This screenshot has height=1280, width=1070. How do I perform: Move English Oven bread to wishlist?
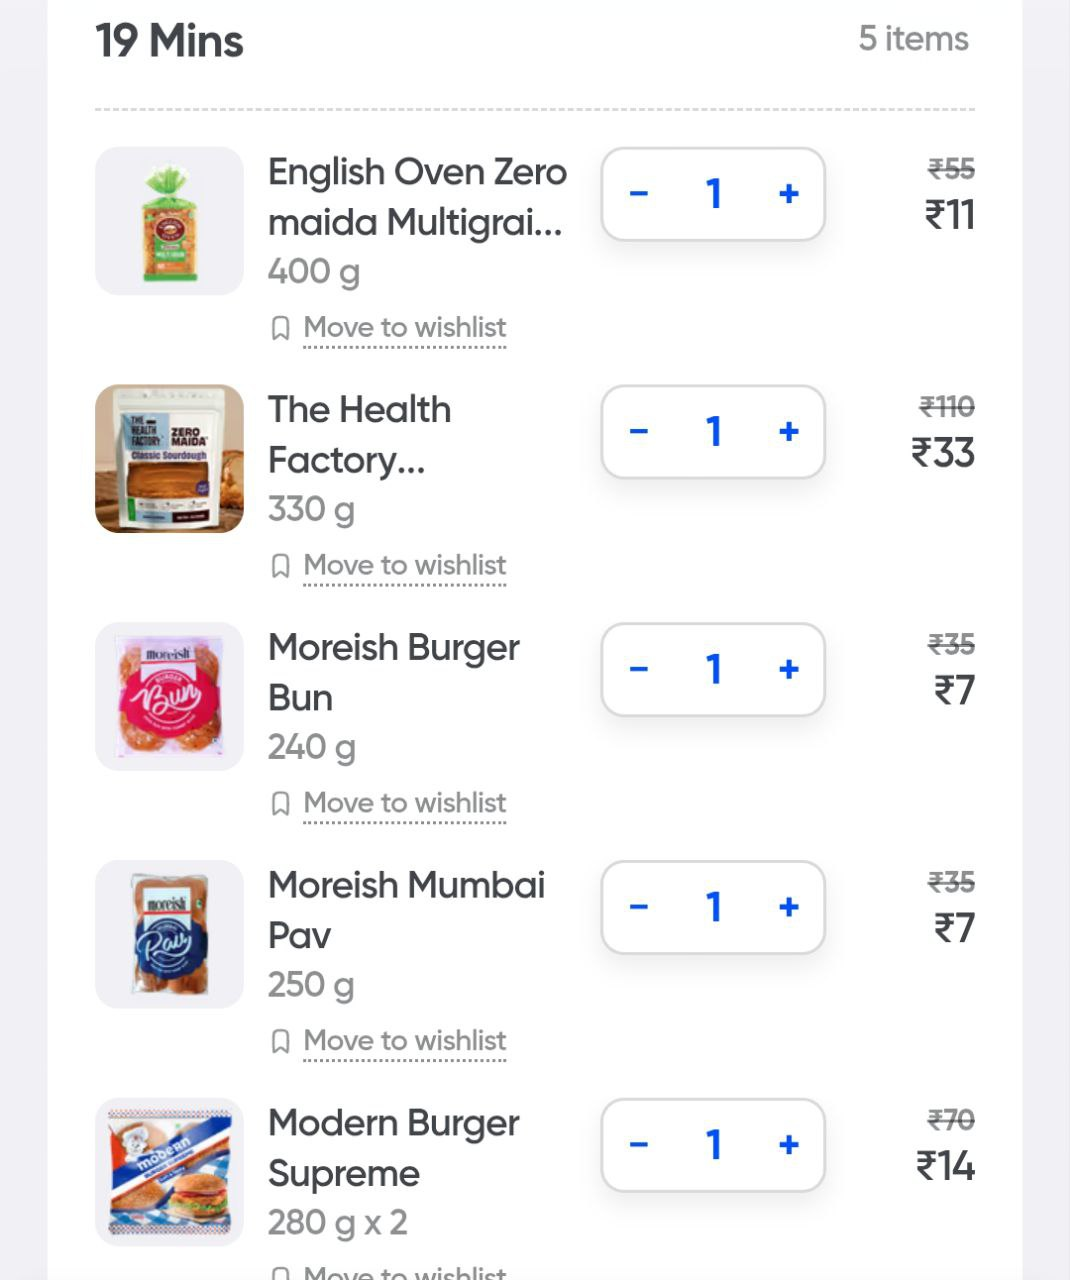pos(404,328)
